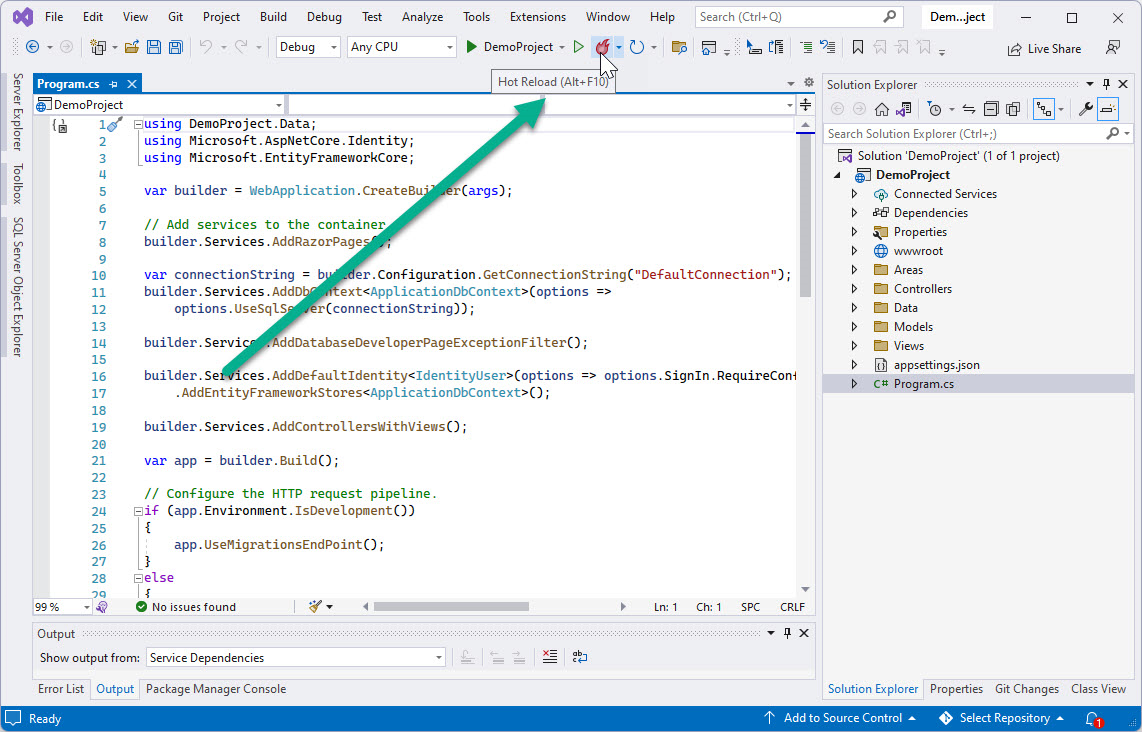Open the DemoProject startup dropdown arrow
This screenshot has width=1142, height=732.
tap(562, 47)
